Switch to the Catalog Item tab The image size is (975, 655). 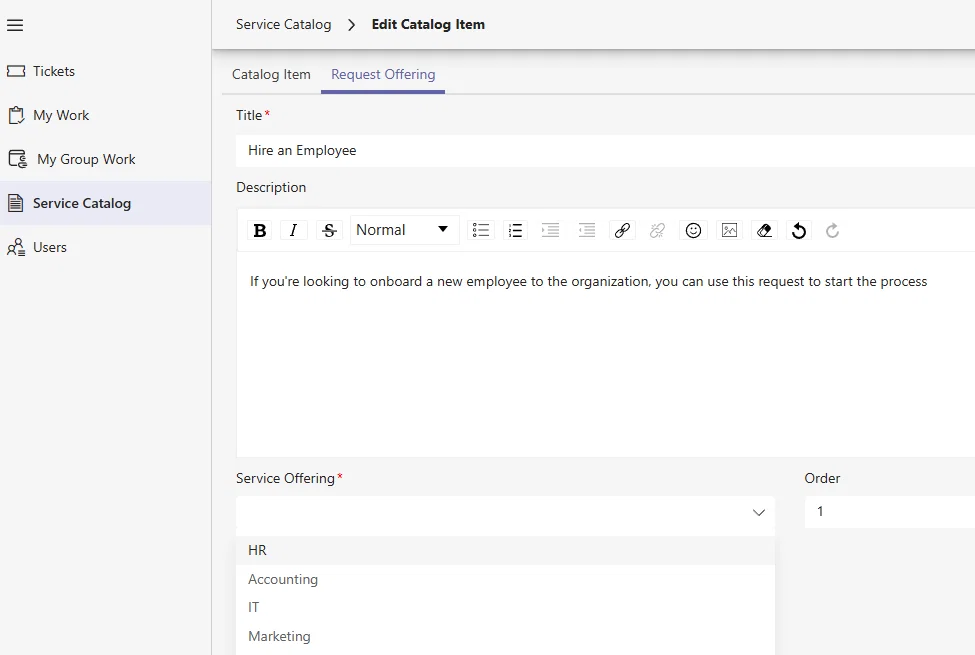[271, 75]
